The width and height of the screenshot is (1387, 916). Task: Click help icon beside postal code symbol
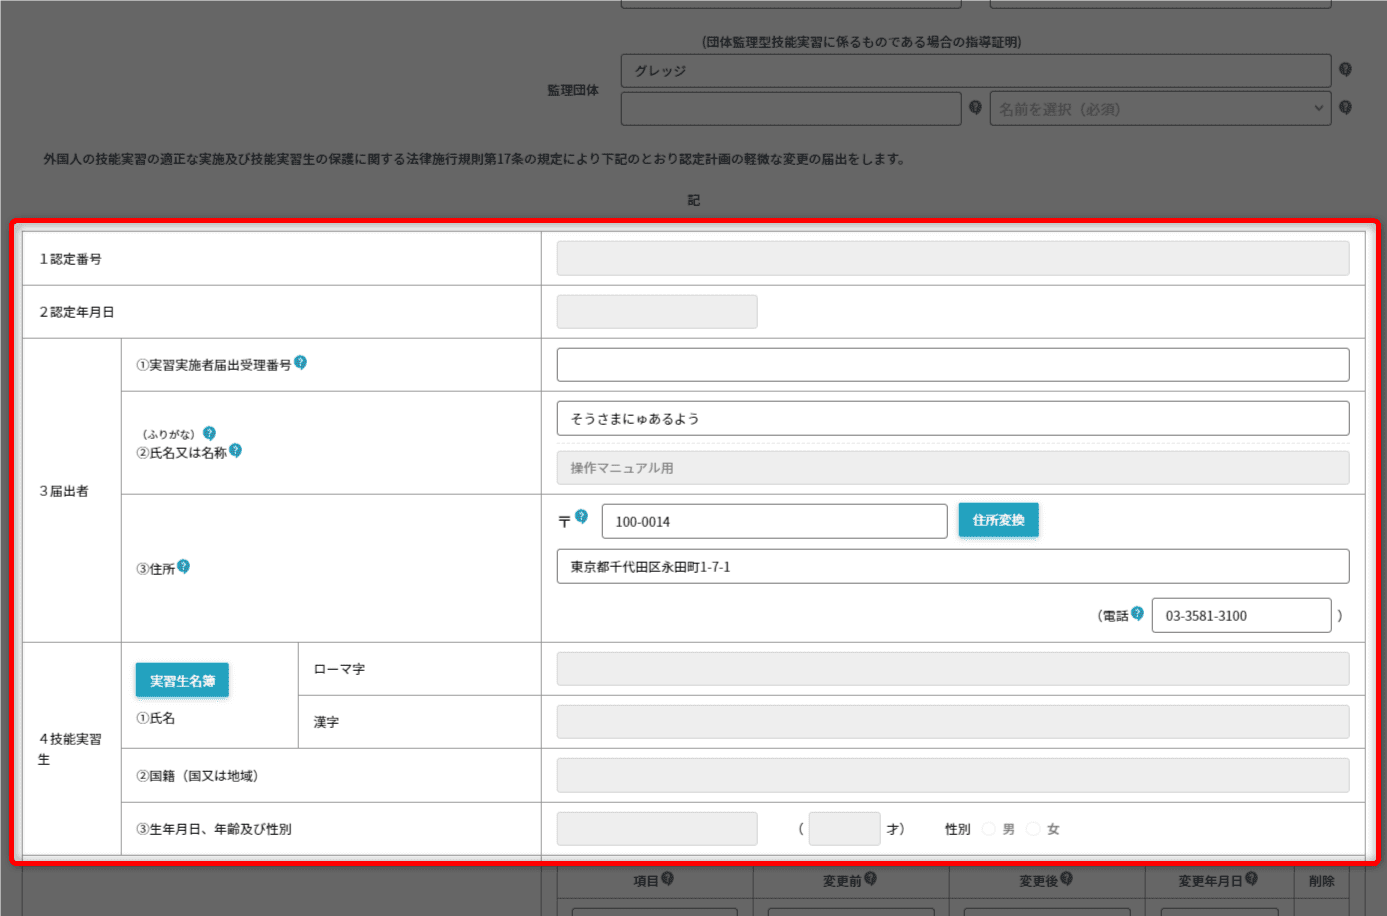(x=581, y=517)
